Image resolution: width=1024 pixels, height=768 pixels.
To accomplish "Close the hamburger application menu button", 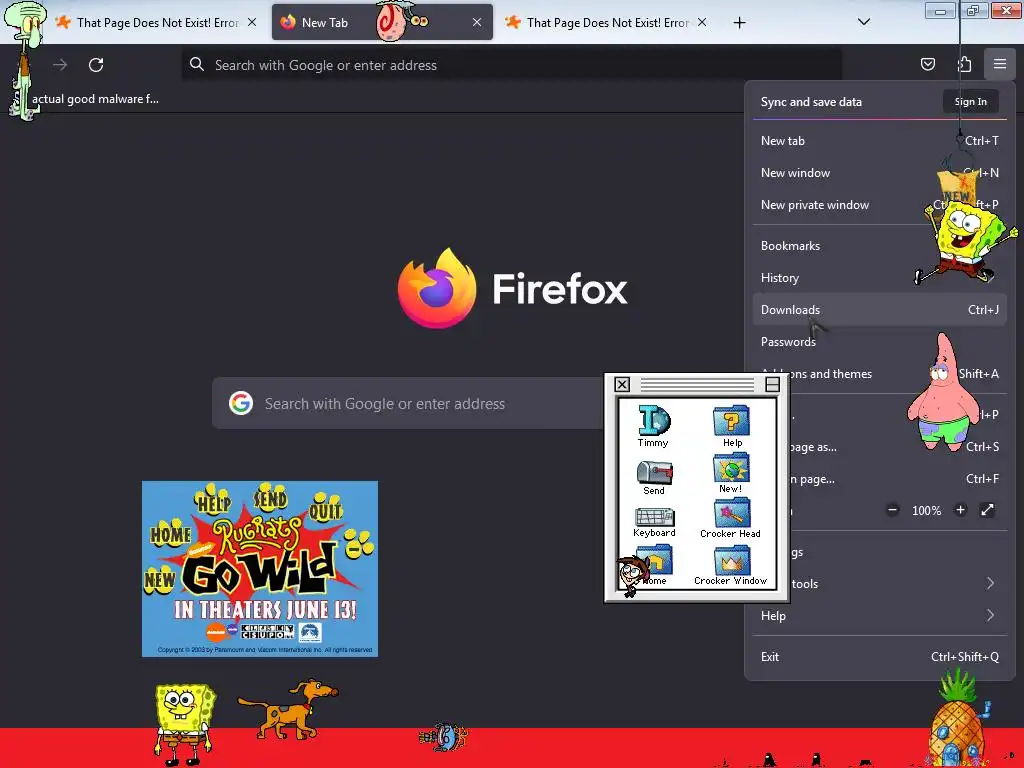I will [1000, 64].
